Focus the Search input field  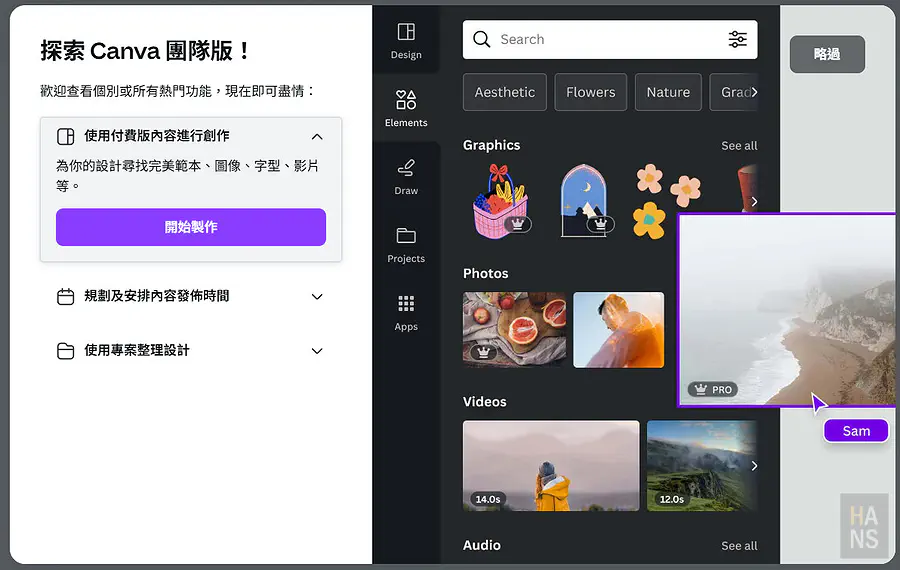(610, 39)
